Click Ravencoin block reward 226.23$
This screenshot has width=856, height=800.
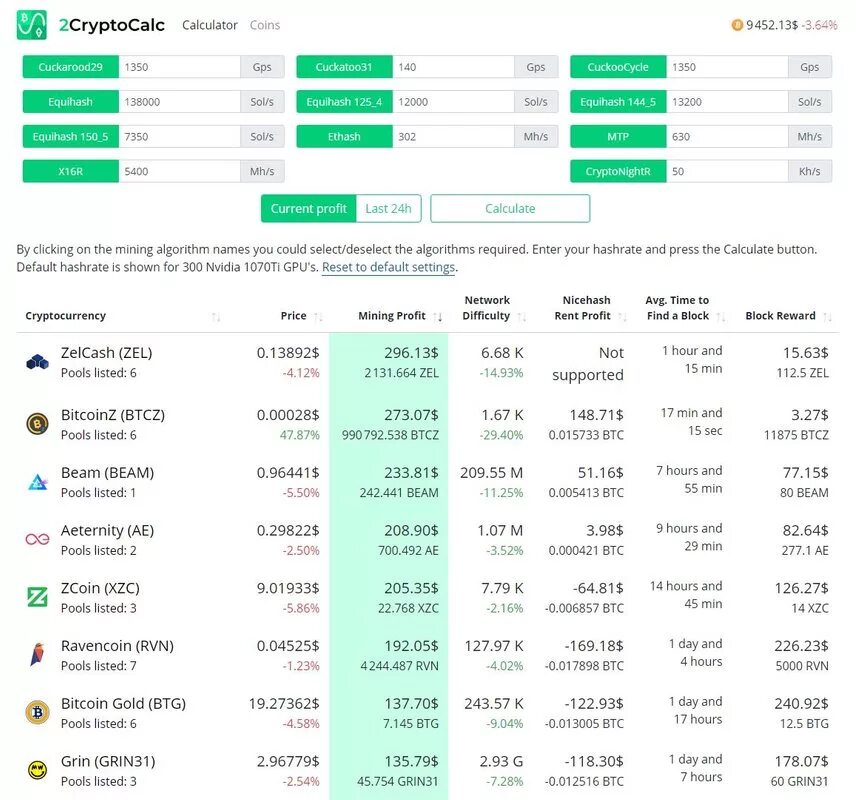[x=801, y=646]
